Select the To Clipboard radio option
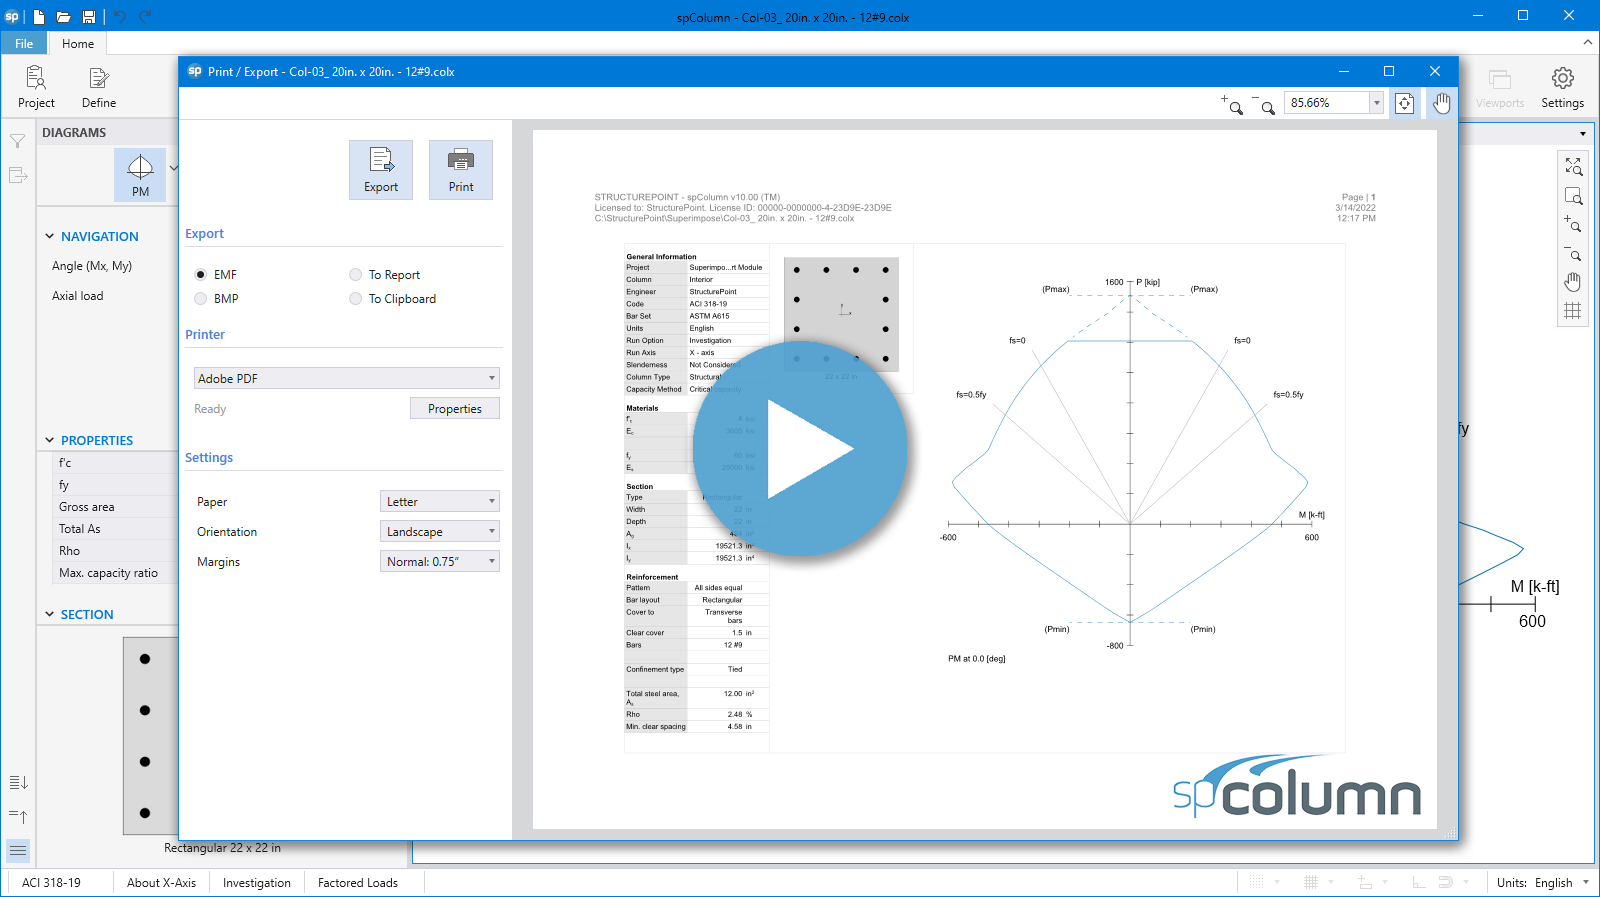Screen dimensions: 1600x897 click(x=355, y=299)
